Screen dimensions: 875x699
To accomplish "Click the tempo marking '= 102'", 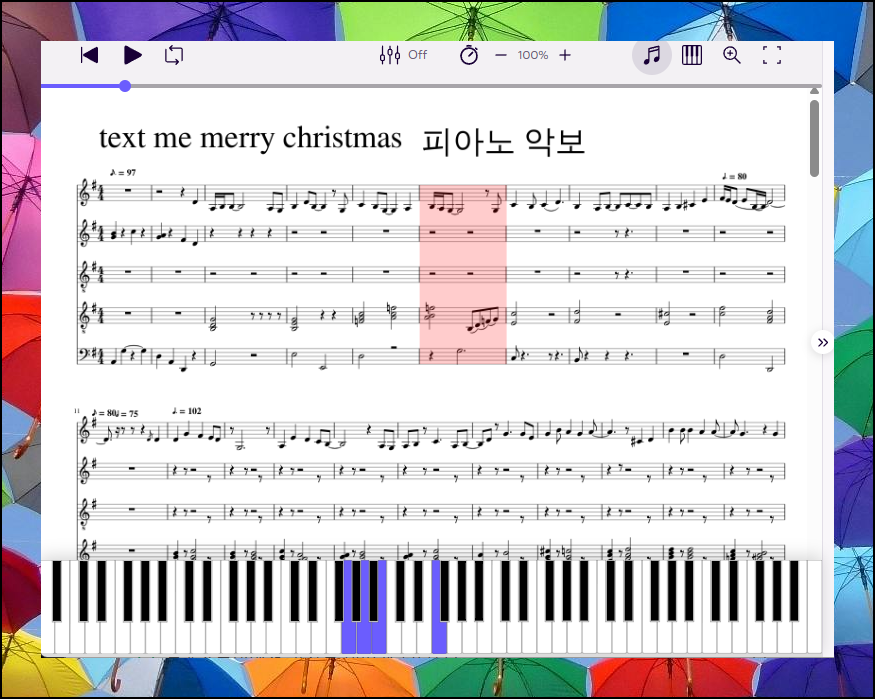I will click(x=187, y=411).
